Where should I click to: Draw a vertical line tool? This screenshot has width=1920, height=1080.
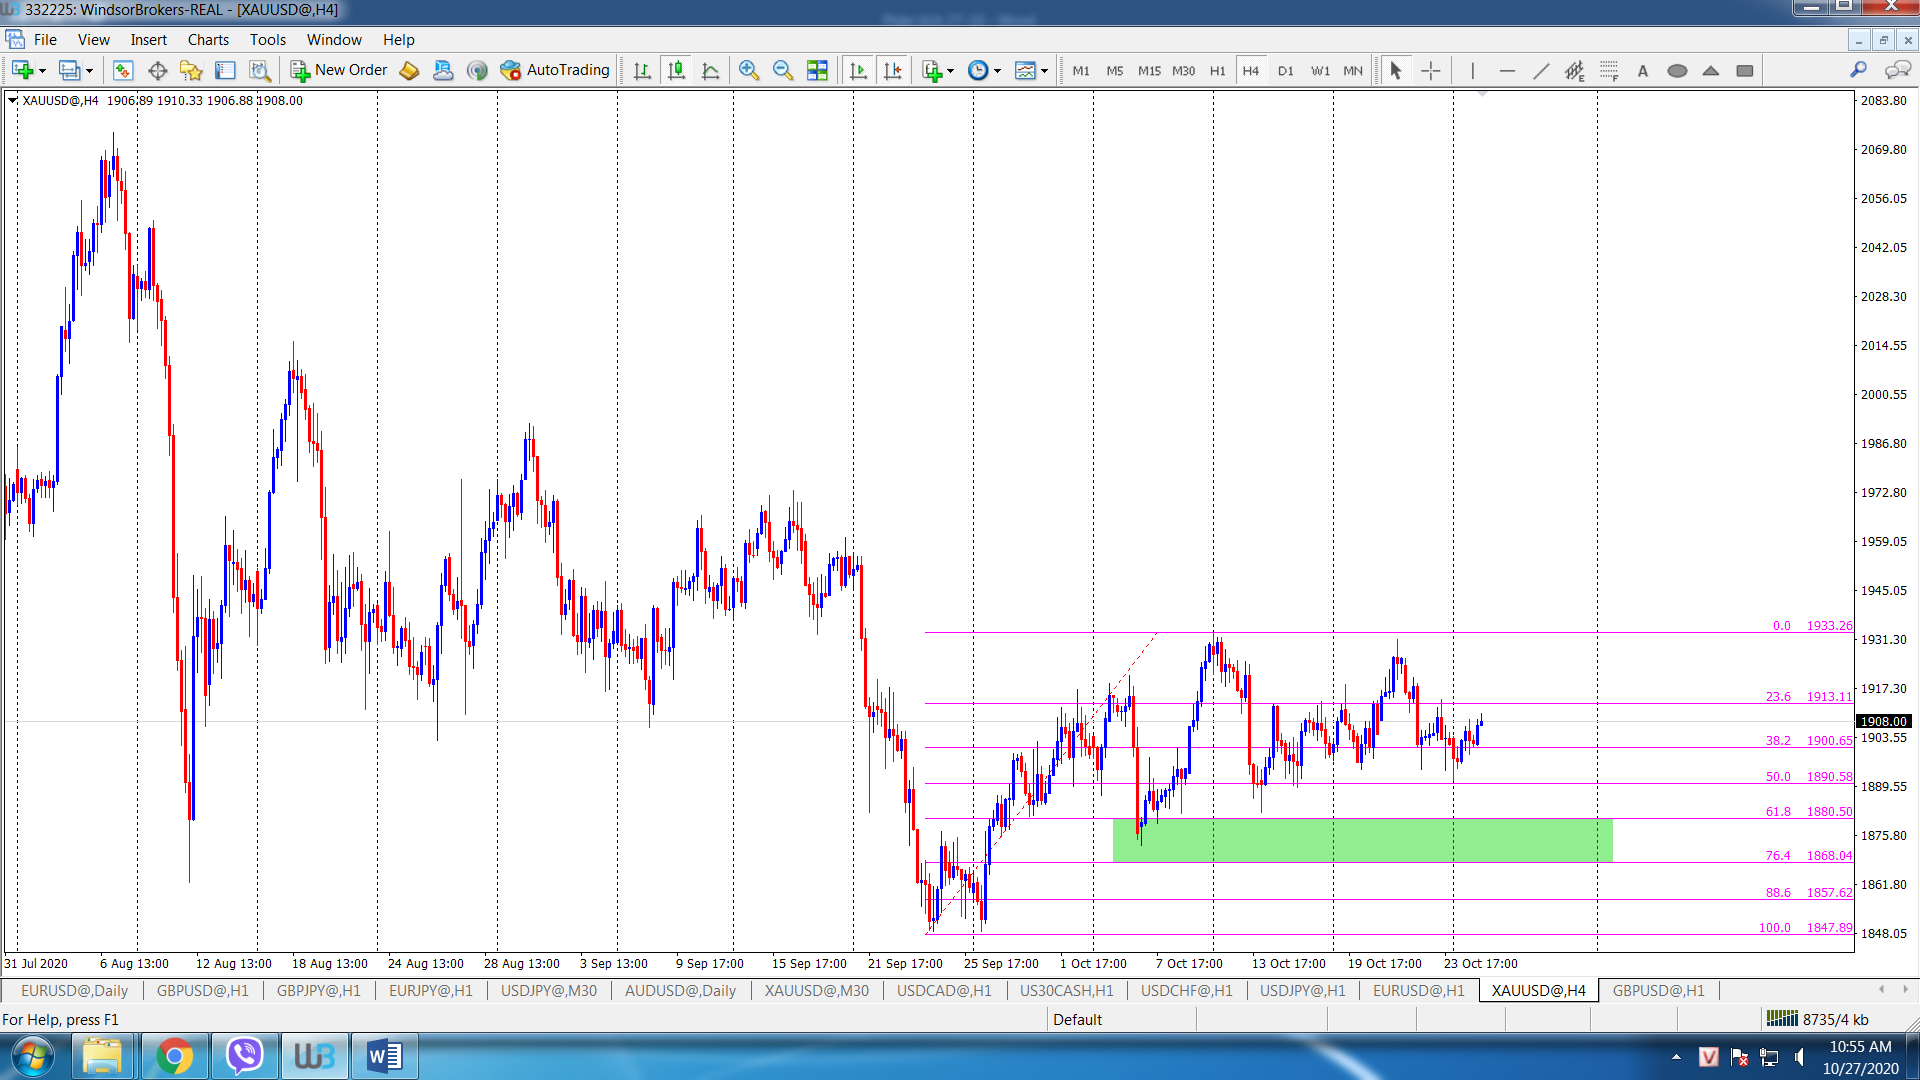(1473, 70)
